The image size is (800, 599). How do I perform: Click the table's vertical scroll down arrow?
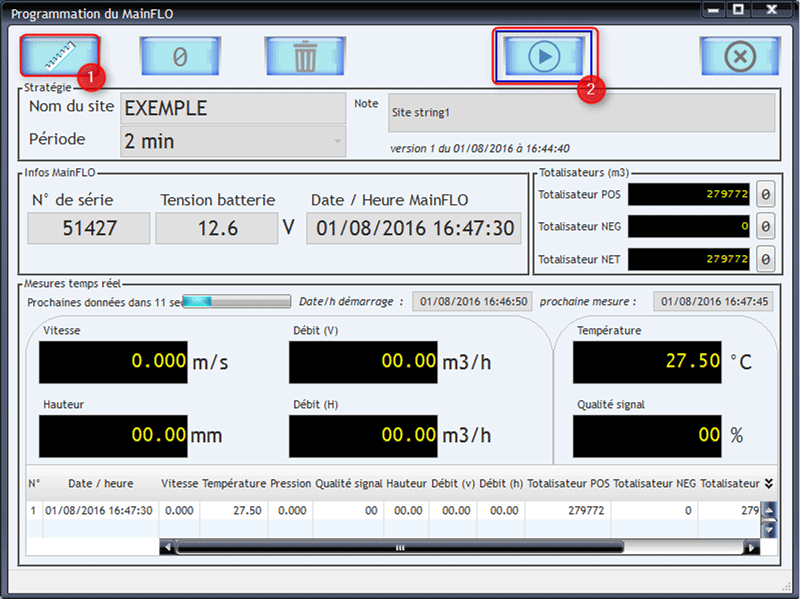[769, 530]
